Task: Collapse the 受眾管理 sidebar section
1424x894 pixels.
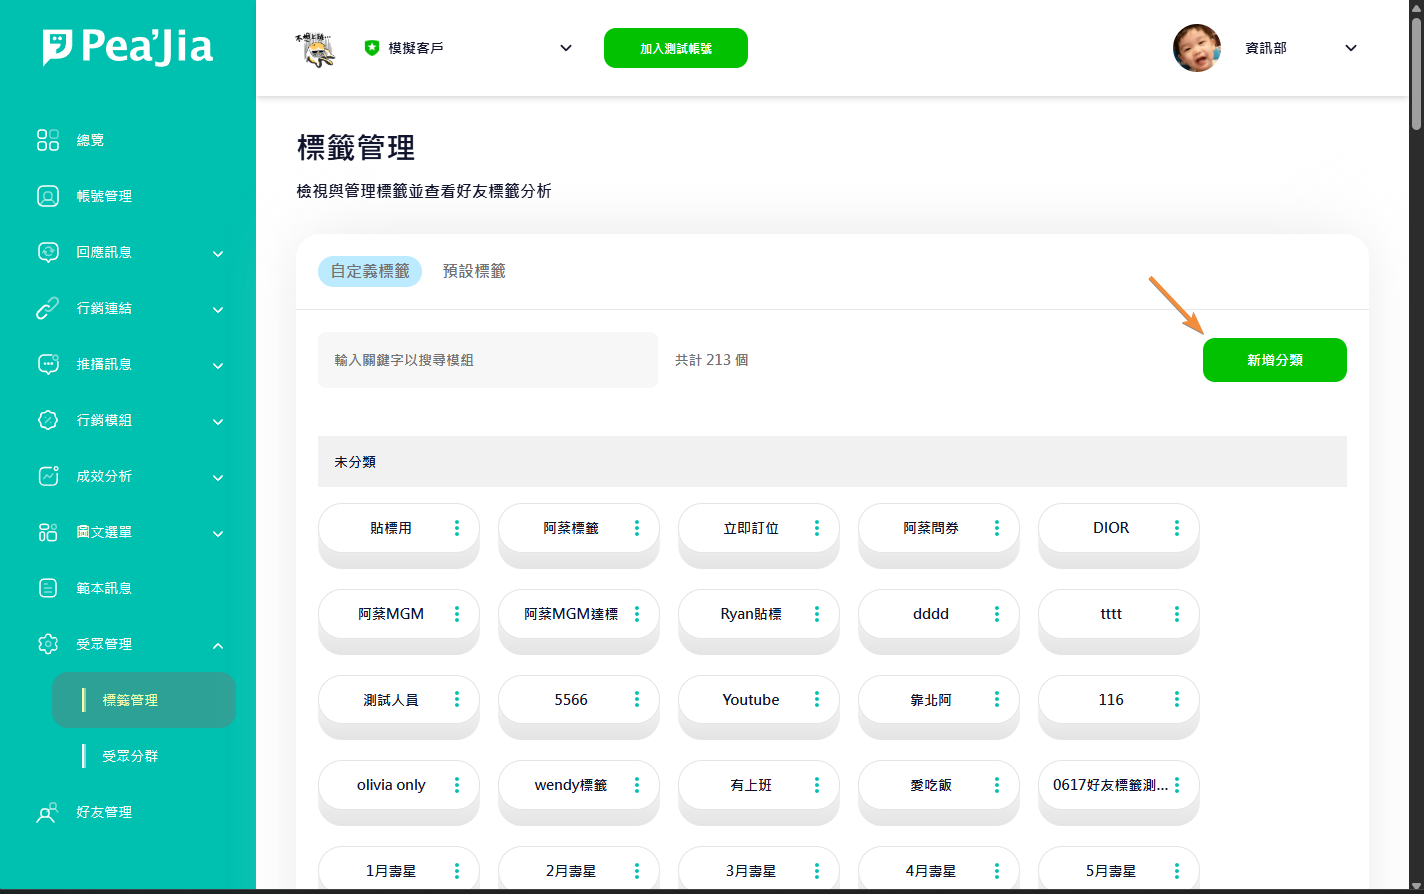Action: (218, 645)
